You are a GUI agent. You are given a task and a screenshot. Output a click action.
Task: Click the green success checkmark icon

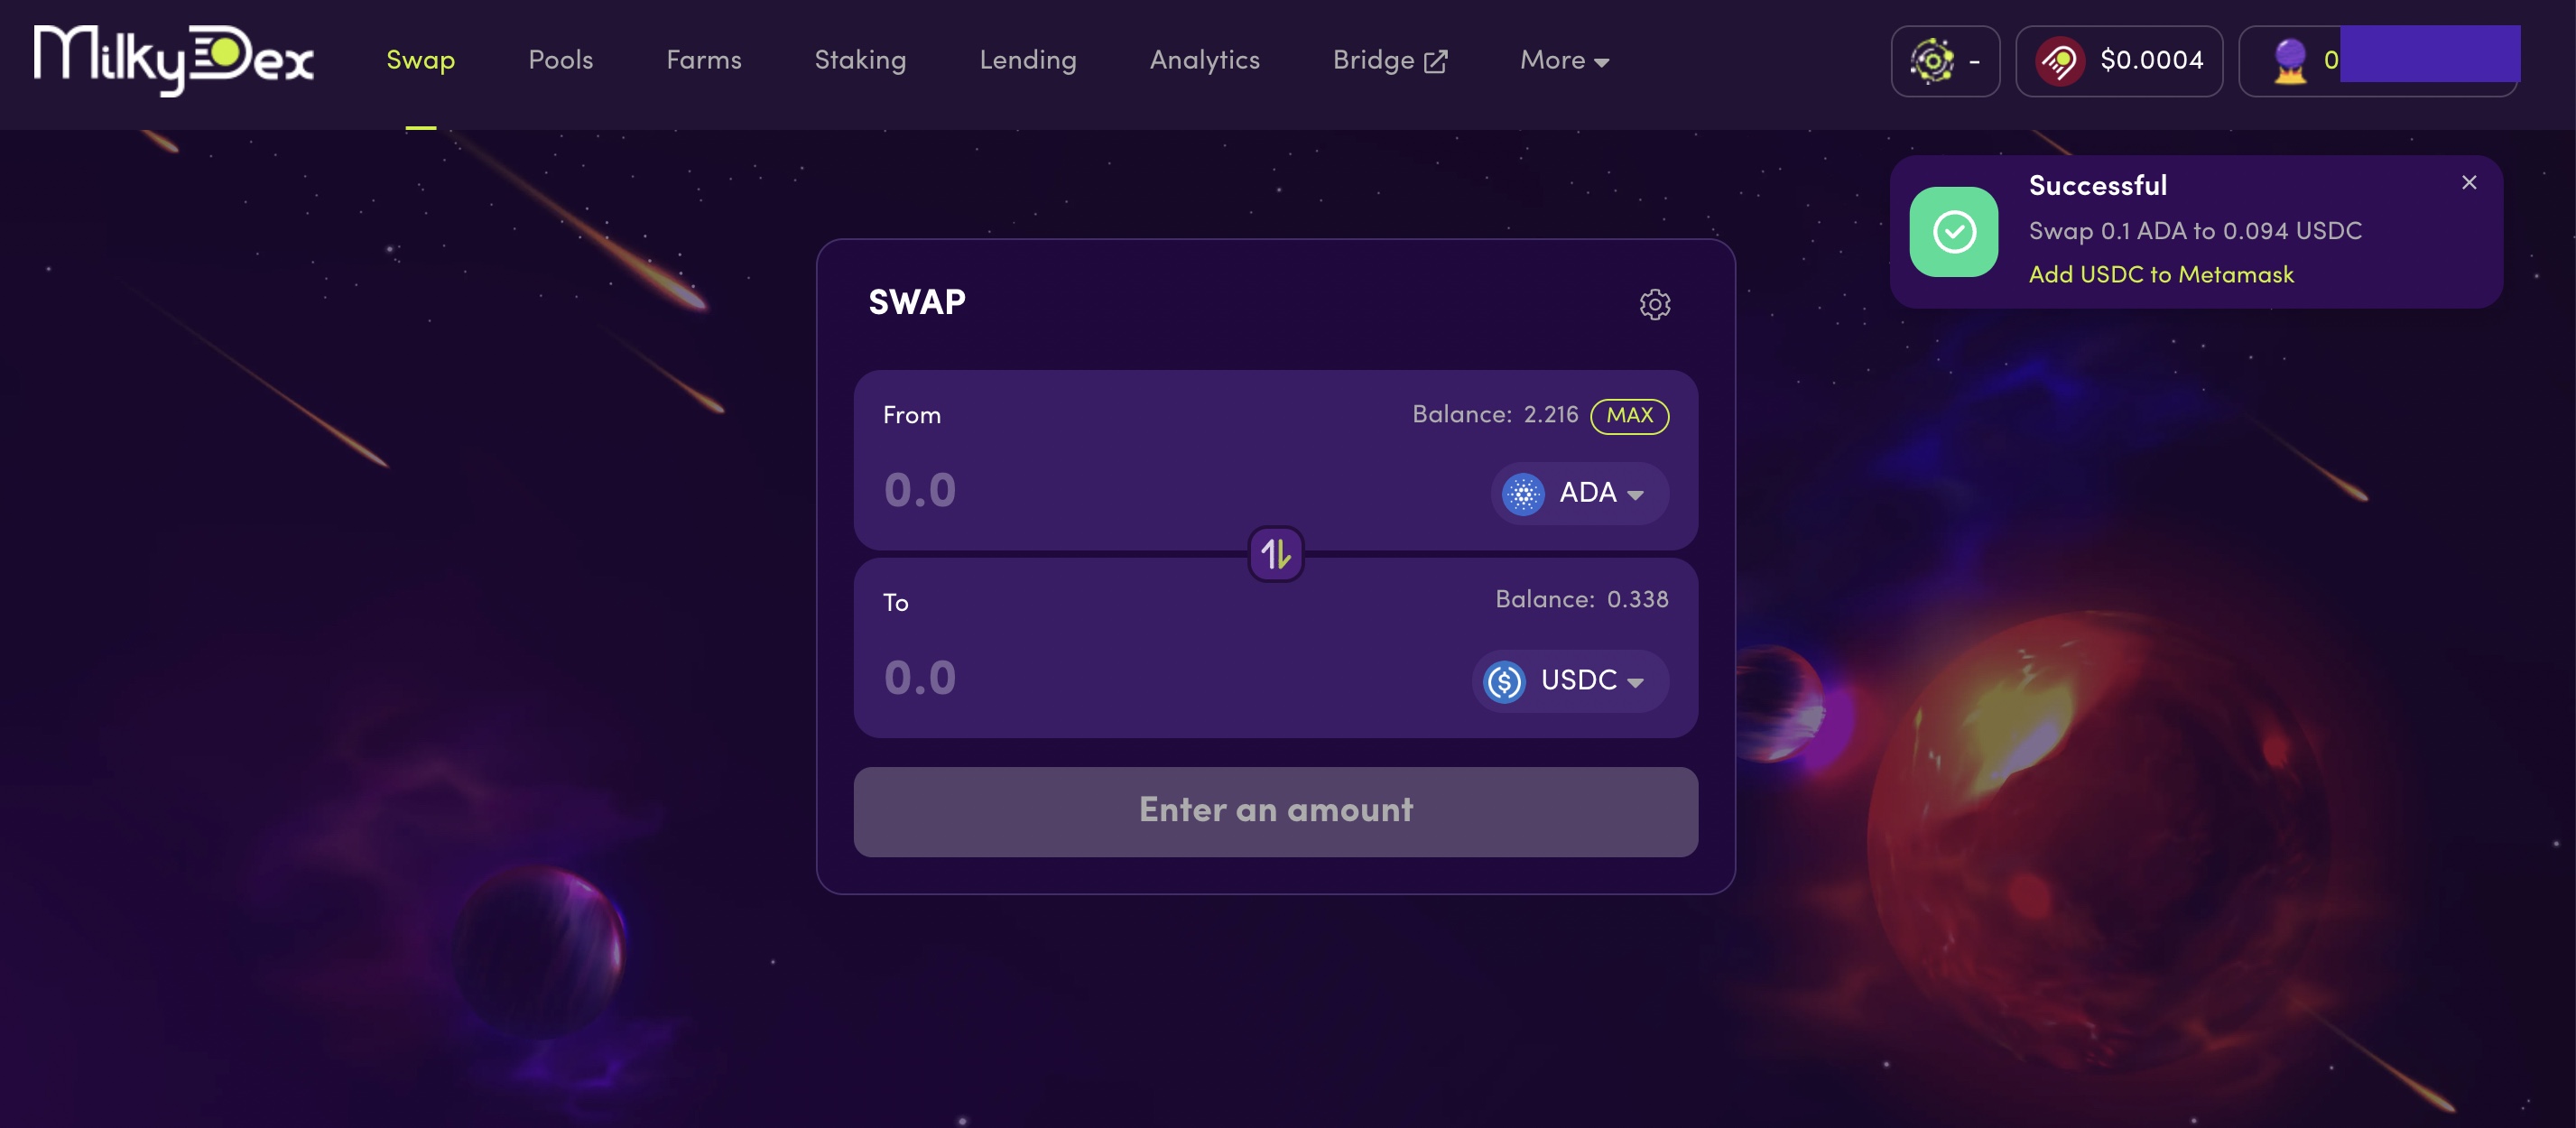click(1954, 232)
